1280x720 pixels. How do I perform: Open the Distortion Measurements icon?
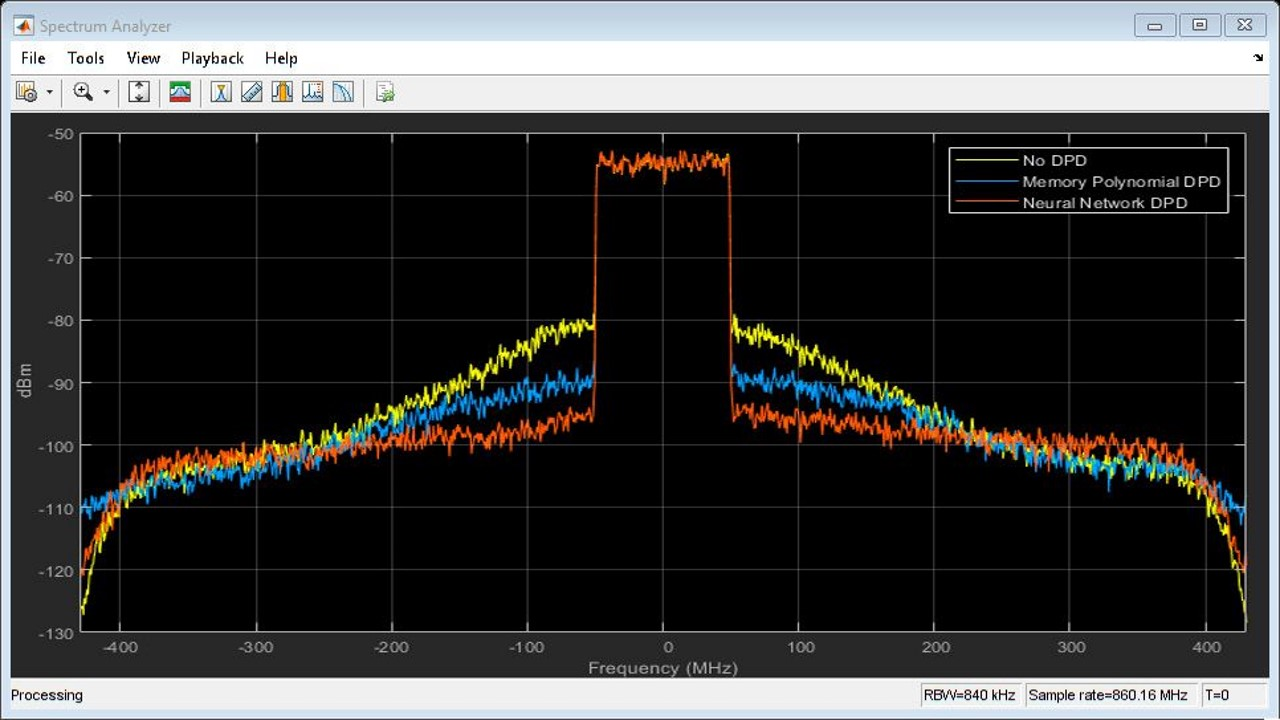pyautogui.click(x=313, y=93)
